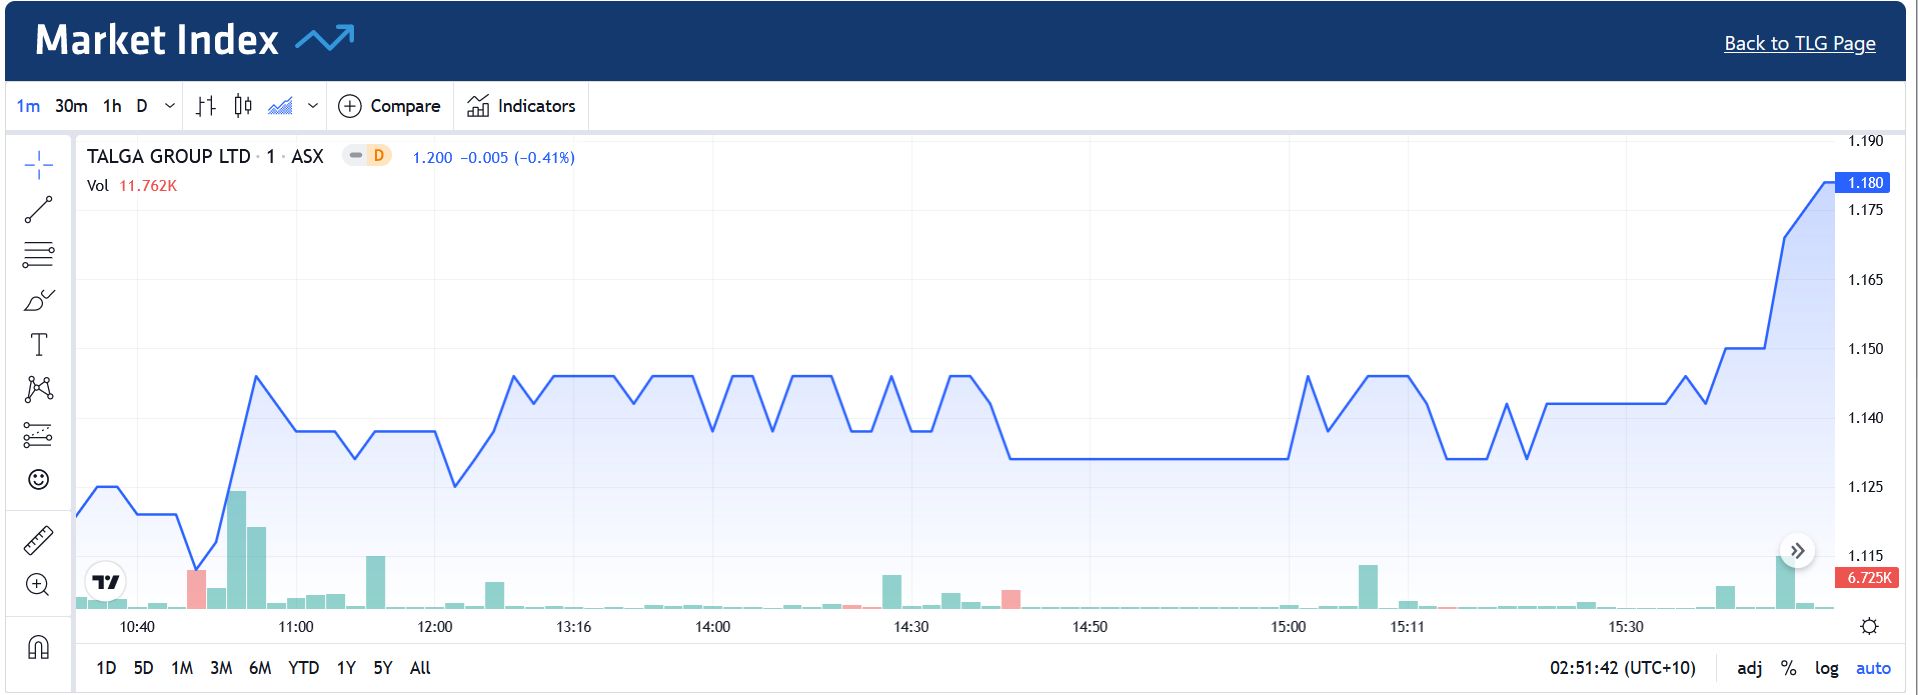Expand the time interval dropdown

(170, 106)
